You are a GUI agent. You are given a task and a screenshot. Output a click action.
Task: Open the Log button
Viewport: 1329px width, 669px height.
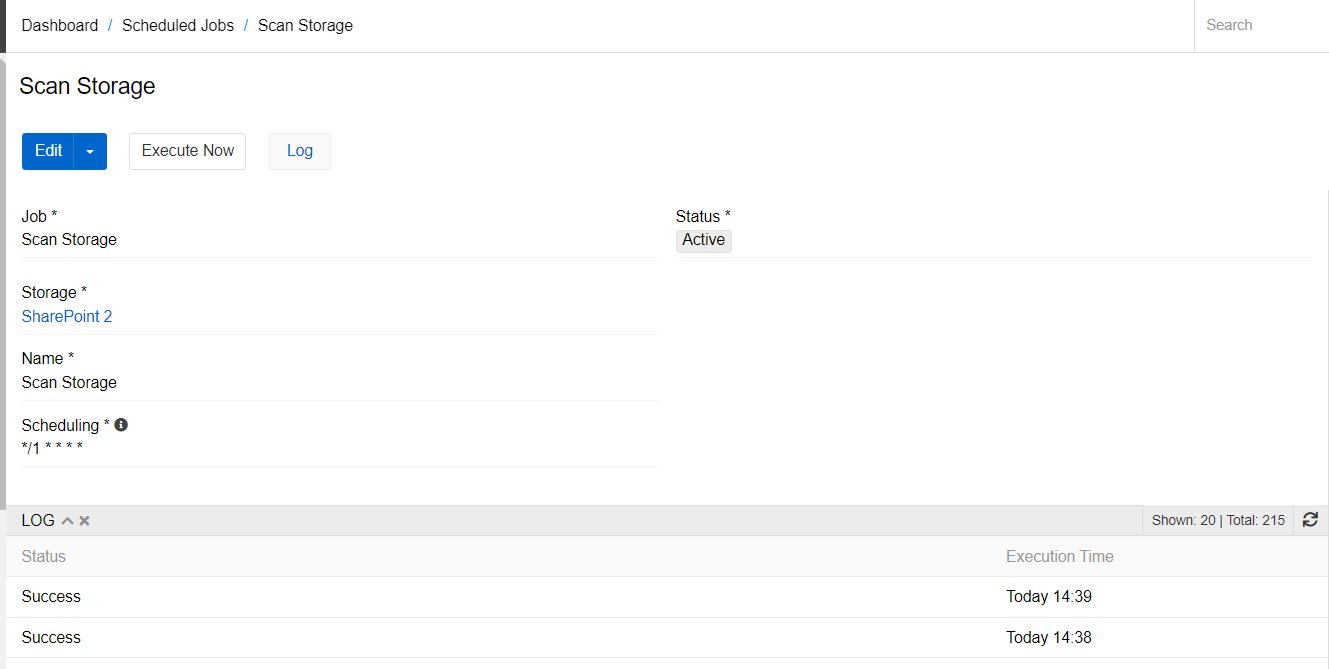point(300,151)
